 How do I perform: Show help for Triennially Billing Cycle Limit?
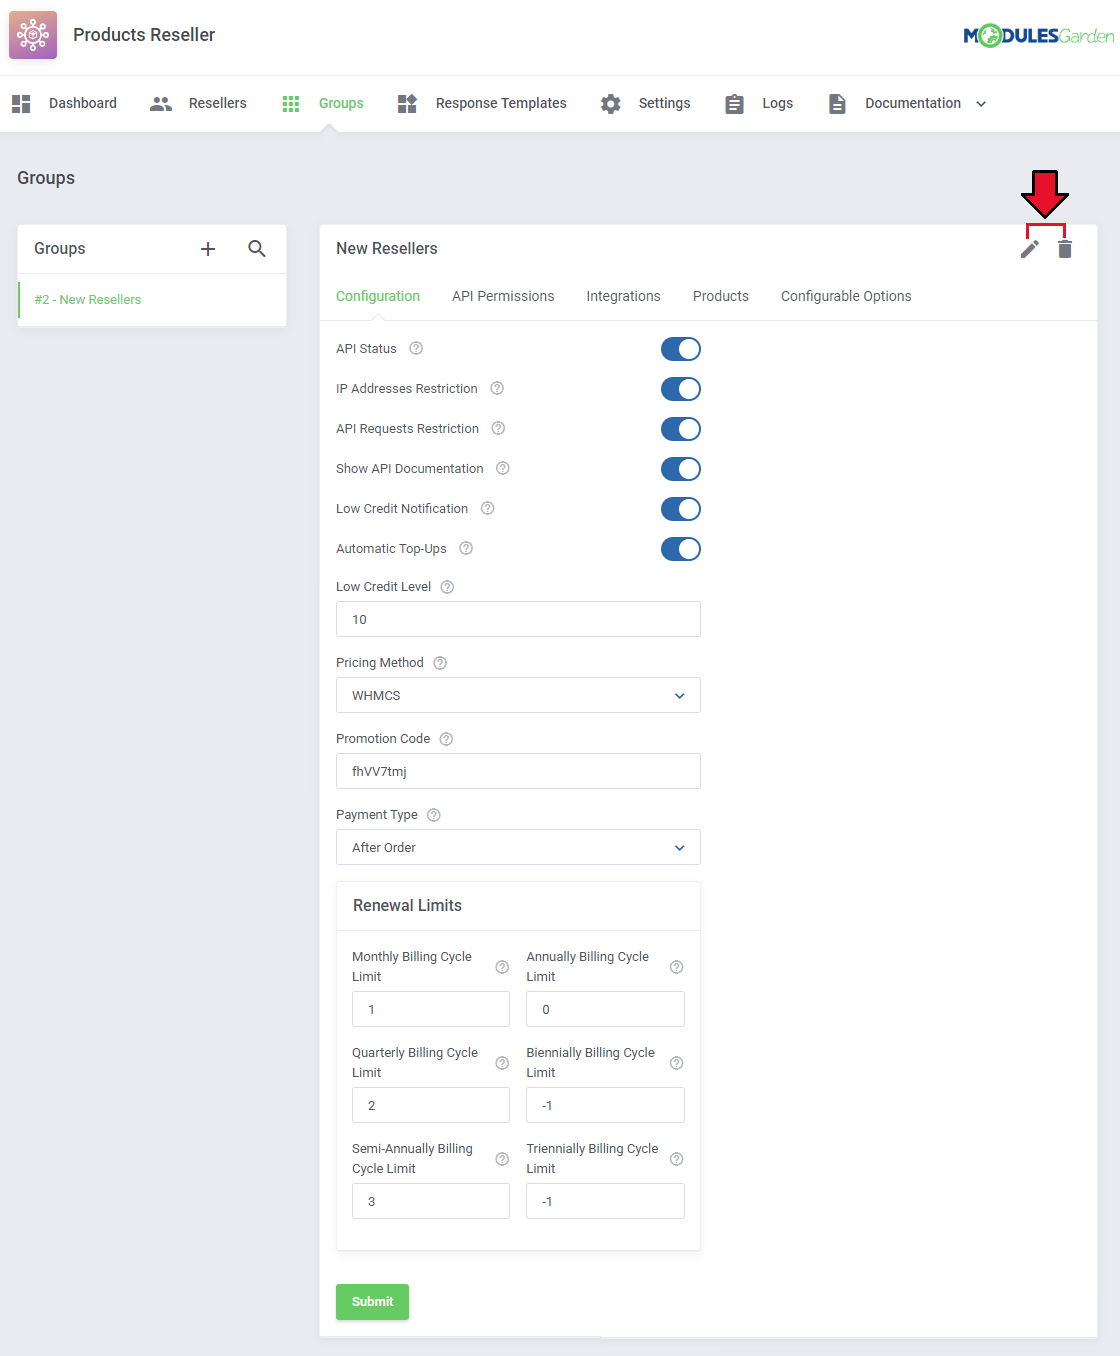[x=676, y=1159]
